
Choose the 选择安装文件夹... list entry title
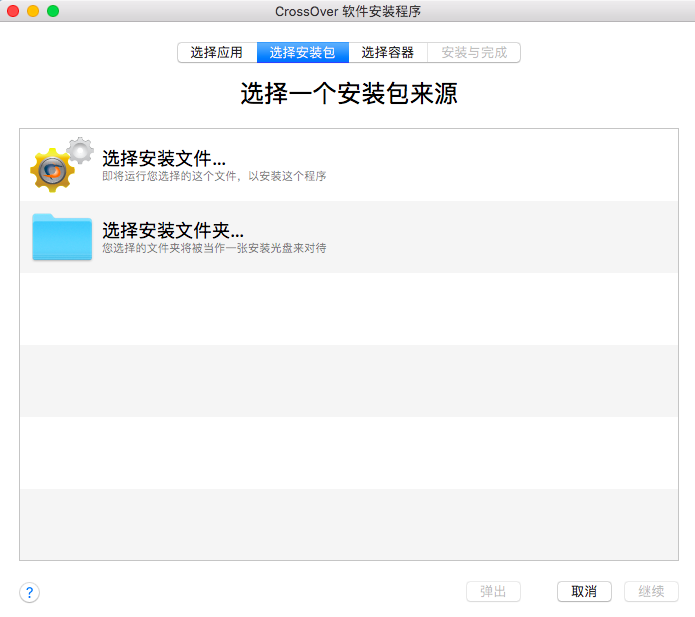tap(173, 229)
